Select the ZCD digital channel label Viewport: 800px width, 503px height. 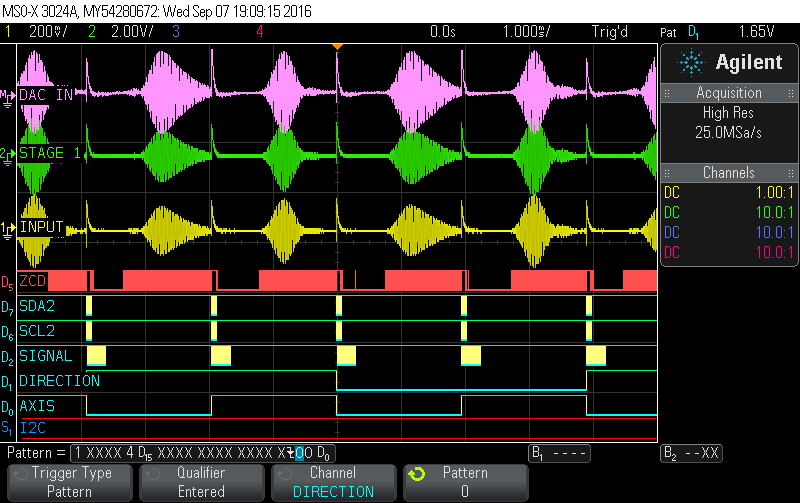[33, 281]
